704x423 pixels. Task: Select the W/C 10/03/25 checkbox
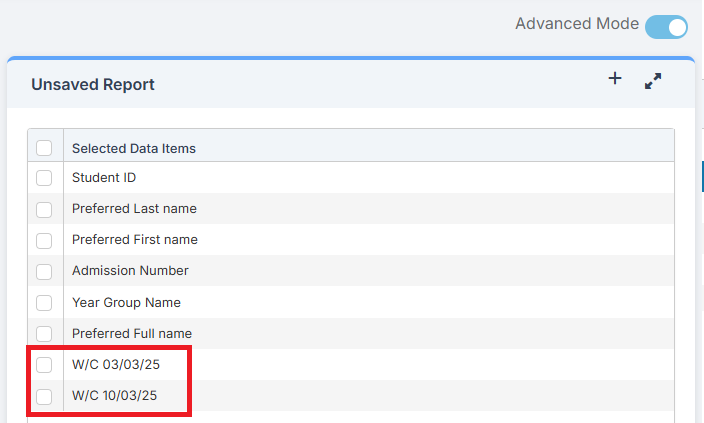click(44, 396)
